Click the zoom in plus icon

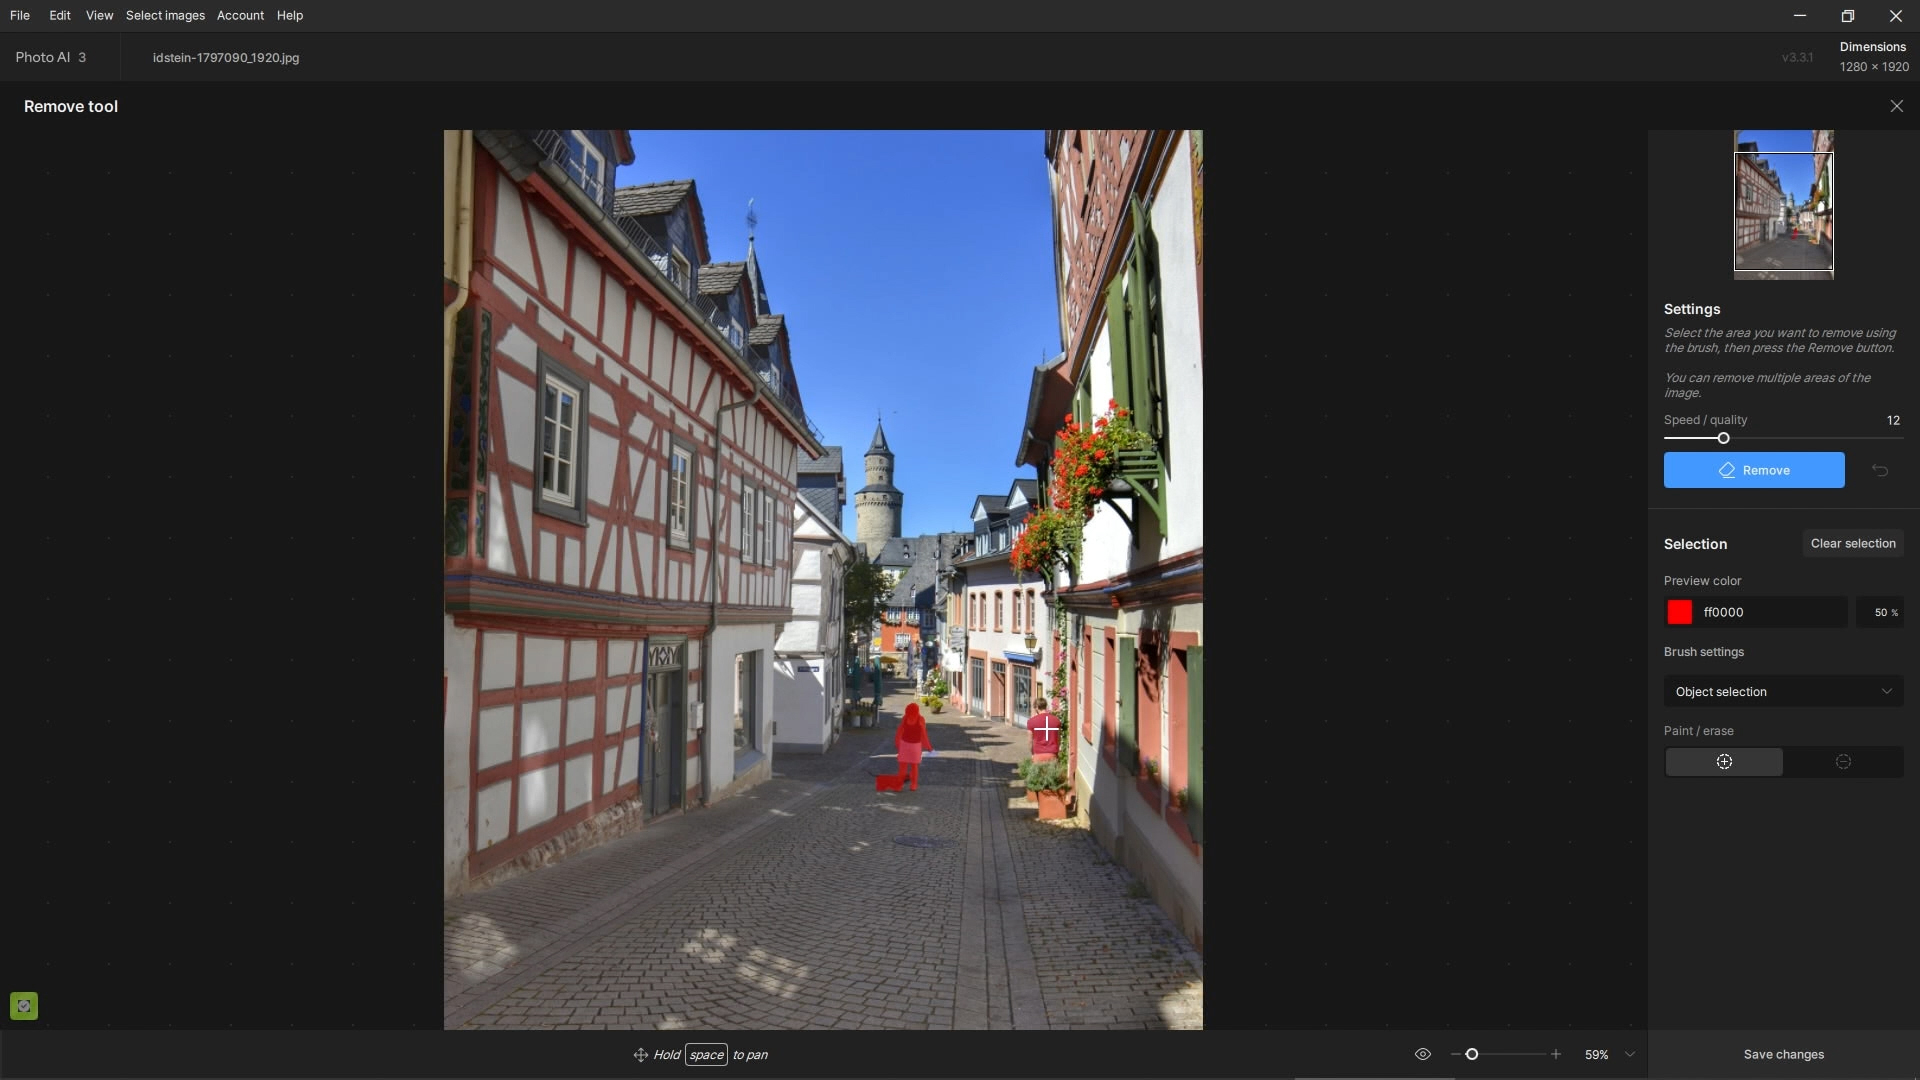pos(1556,1054)
